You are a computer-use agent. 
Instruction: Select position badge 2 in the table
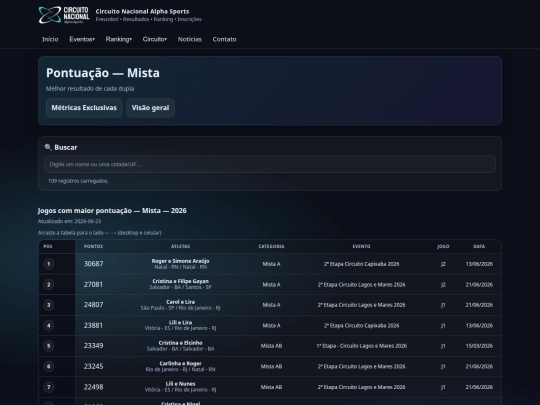coord(49,284)
